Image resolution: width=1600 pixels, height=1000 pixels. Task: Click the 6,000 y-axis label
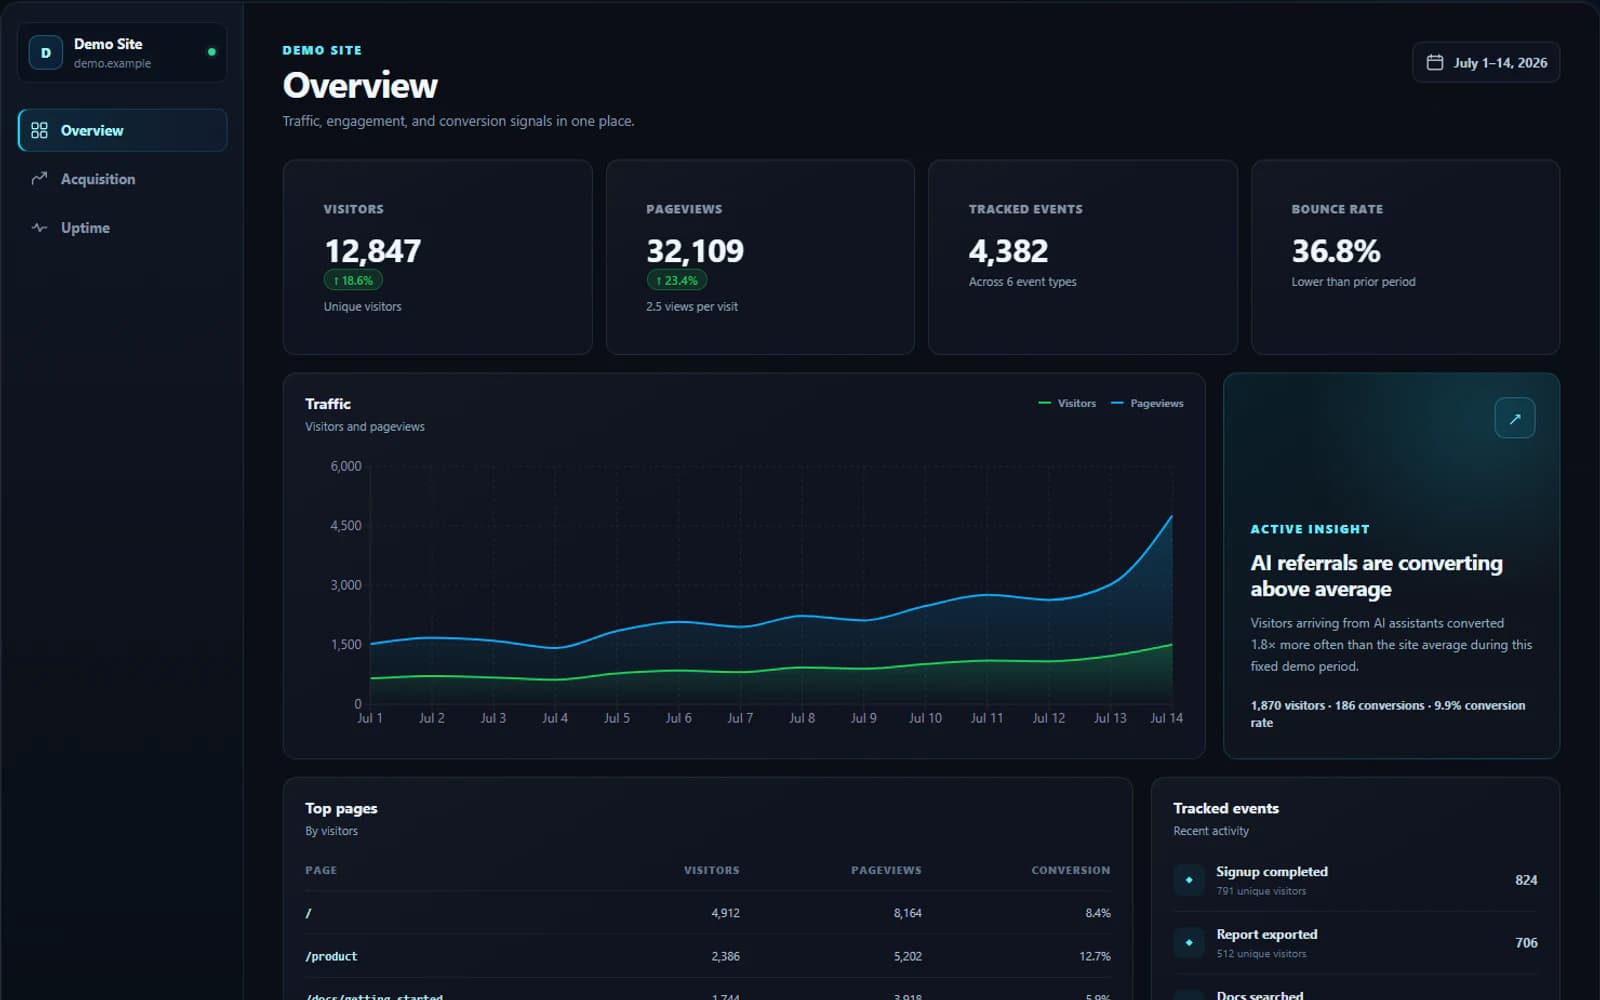pos(345,466)
